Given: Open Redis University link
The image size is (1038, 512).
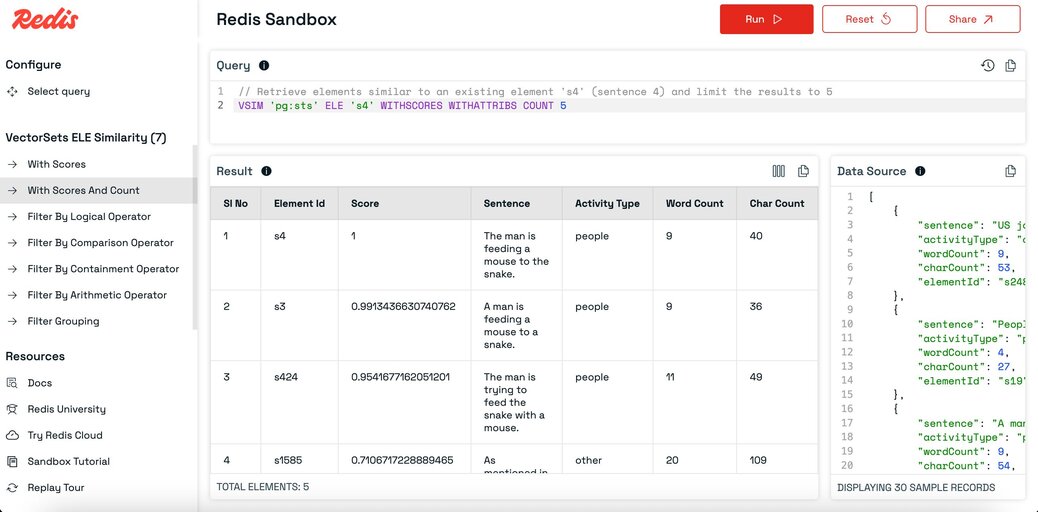Looking at the screenshot, I should (x=66, y=409).
